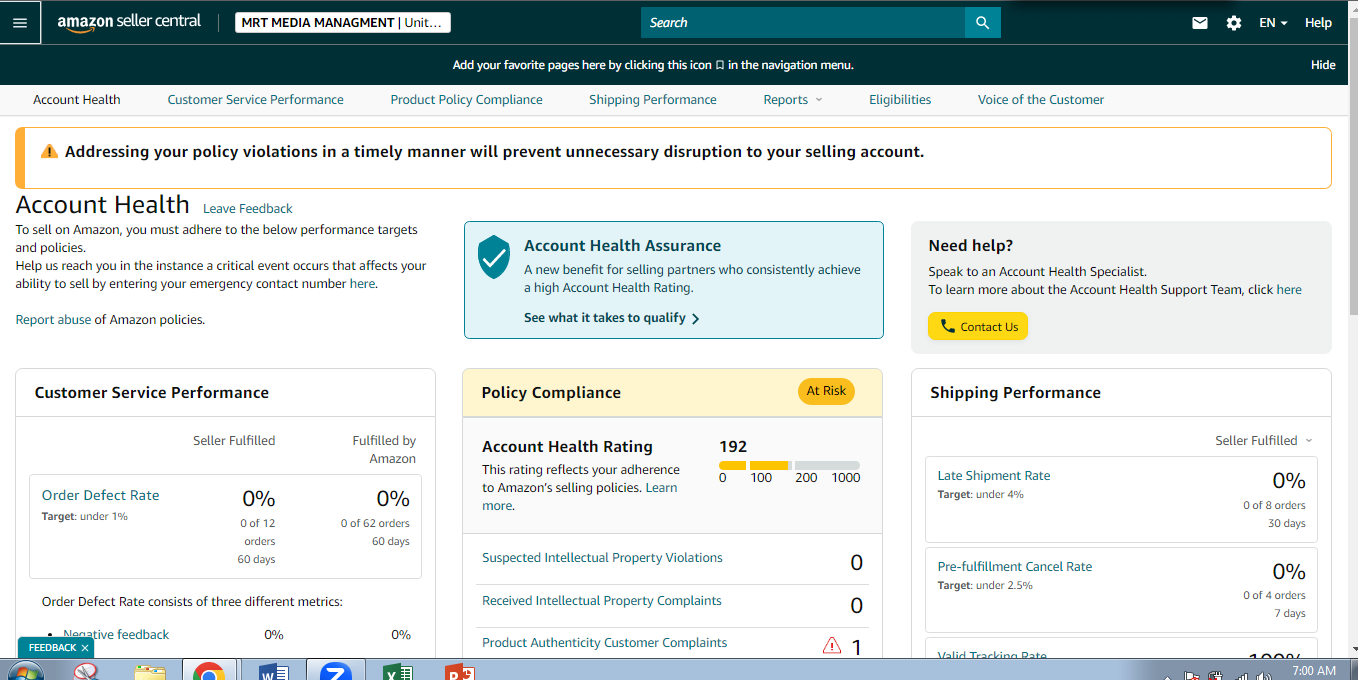1358x680 pixels.
Task: Open See what it takes to qualify
Action: pyautogui.click(x=612, y=318)
